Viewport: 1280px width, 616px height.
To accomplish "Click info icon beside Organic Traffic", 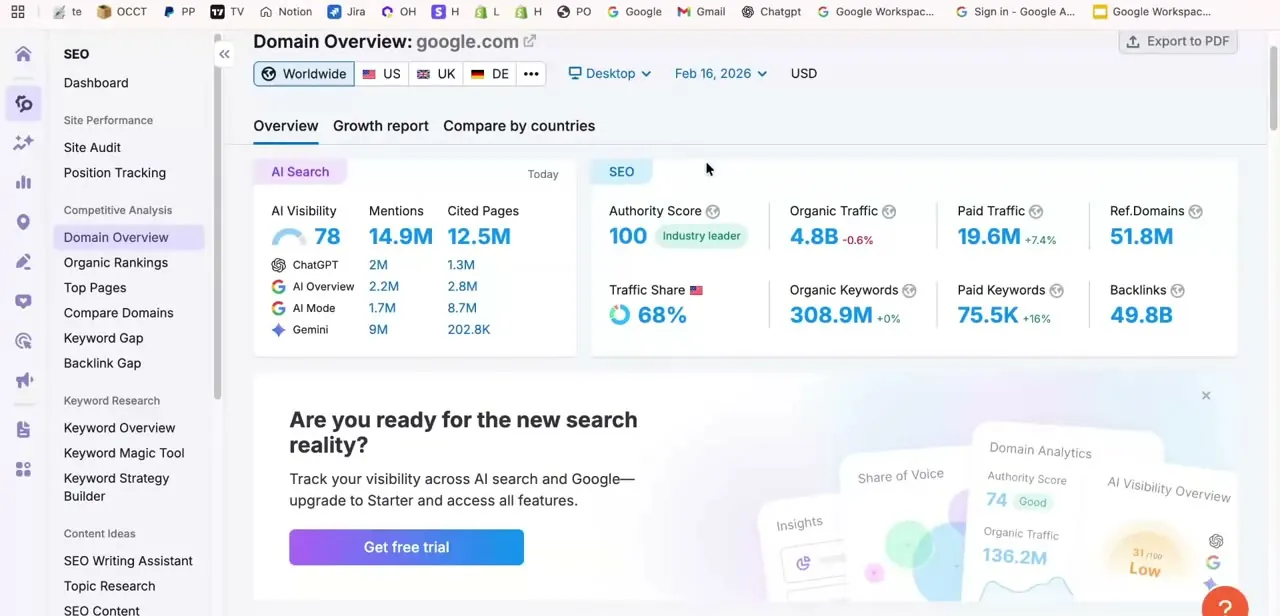I will [889, 211].
